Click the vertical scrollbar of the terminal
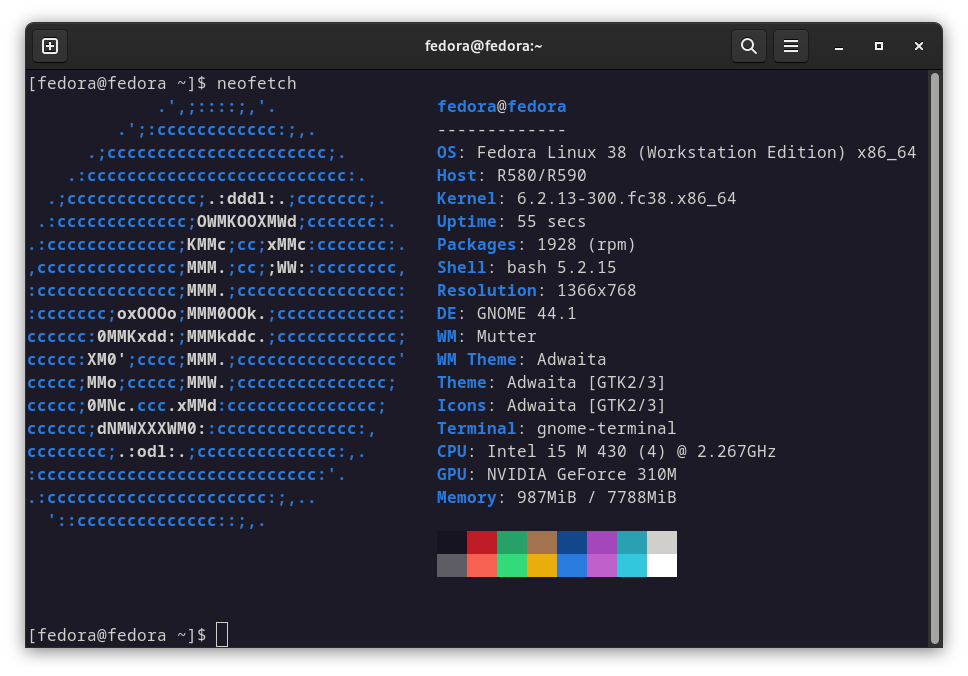968x676 pixels. (935, 359)
